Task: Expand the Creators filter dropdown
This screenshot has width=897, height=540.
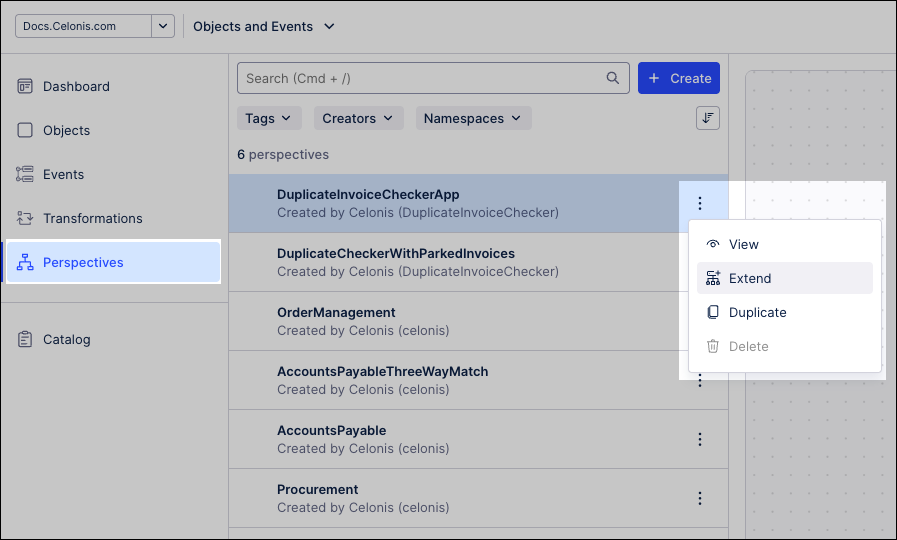Action: tap(358, 118)
